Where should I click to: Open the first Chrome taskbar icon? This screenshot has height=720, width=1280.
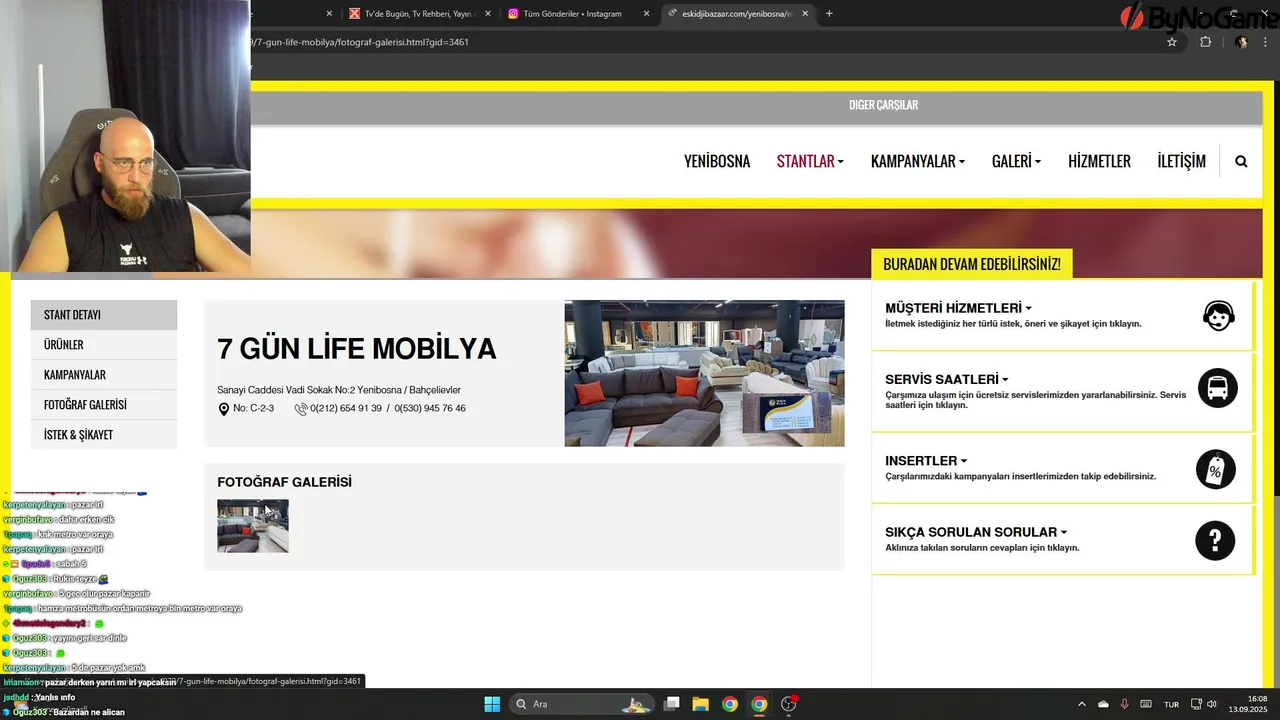click(x=730, y=704)
